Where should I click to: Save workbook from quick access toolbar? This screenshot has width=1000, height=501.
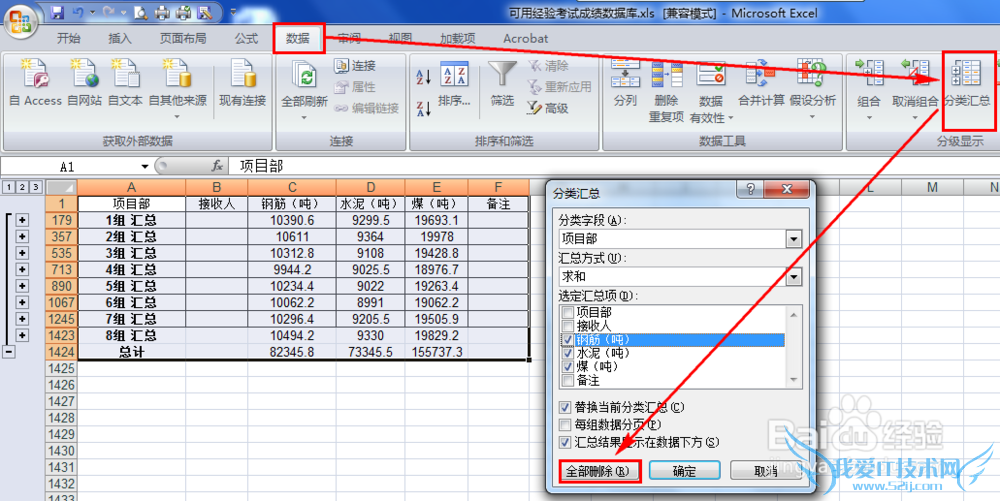click(57, 12)
